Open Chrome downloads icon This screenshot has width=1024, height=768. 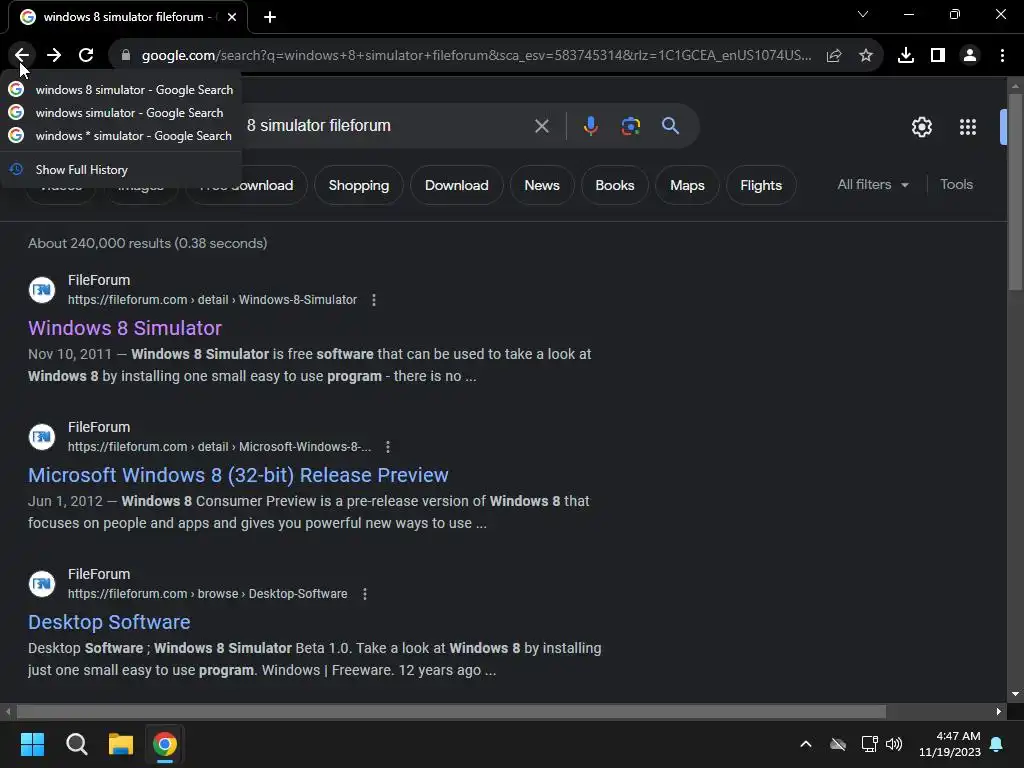point(906,56)
